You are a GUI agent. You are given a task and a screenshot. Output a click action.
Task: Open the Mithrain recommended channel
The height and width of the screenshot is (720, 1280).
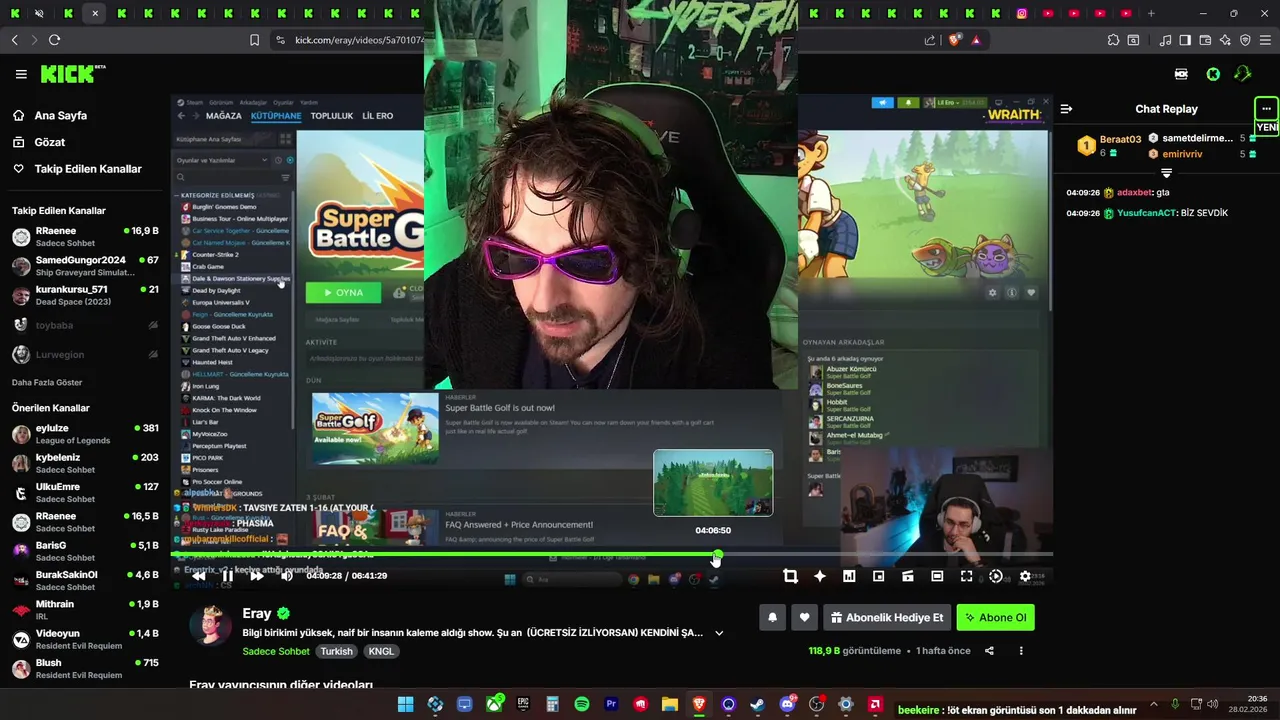85,610
